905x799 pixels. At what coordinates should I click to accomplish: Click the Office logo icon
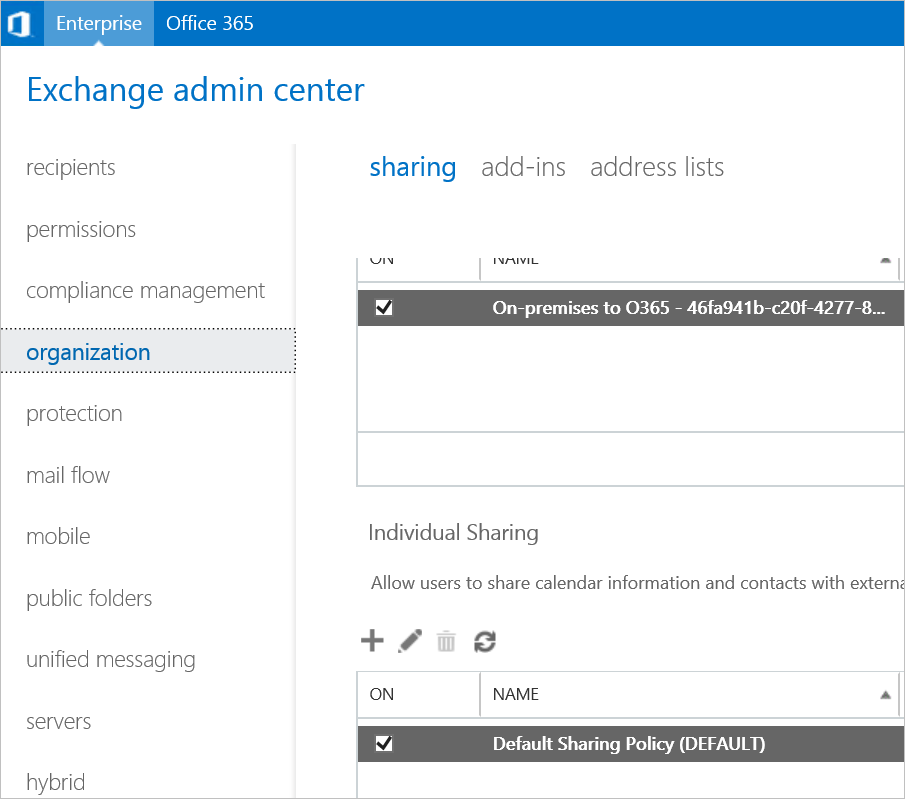coord(20,24)
